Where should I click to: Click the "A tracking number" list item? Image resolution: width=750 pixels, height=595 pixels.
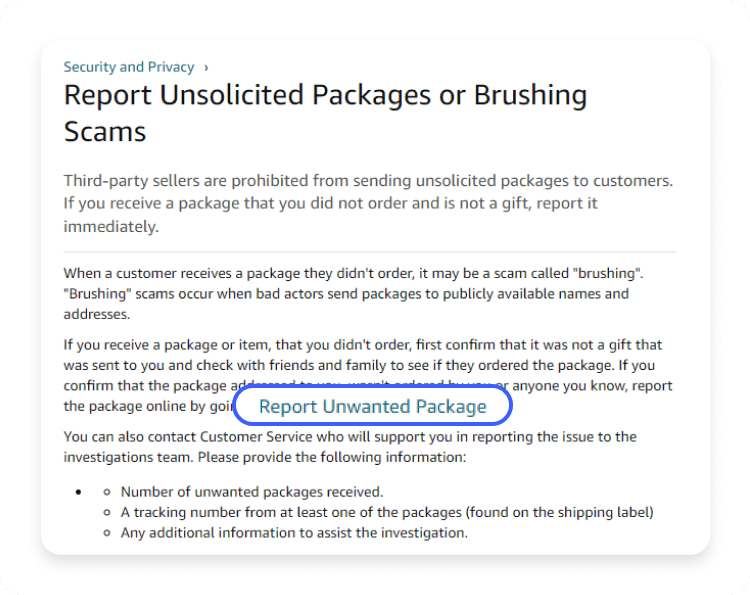pyautogui.click(x=386, y=512)
